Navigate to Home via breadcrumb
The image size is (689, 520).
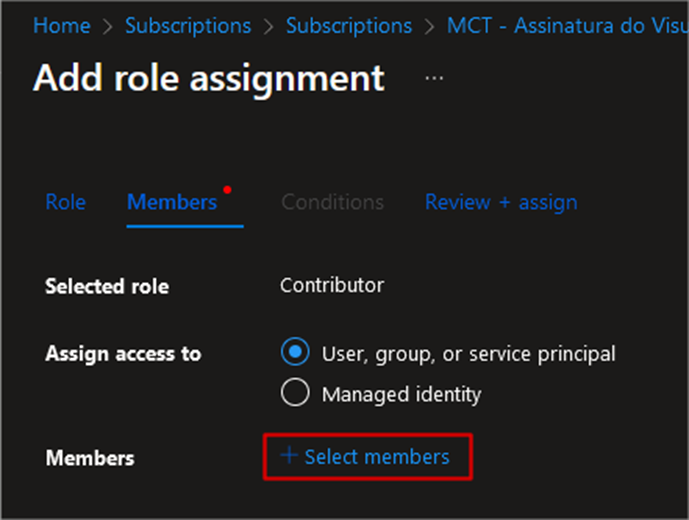tap(62, 25)
